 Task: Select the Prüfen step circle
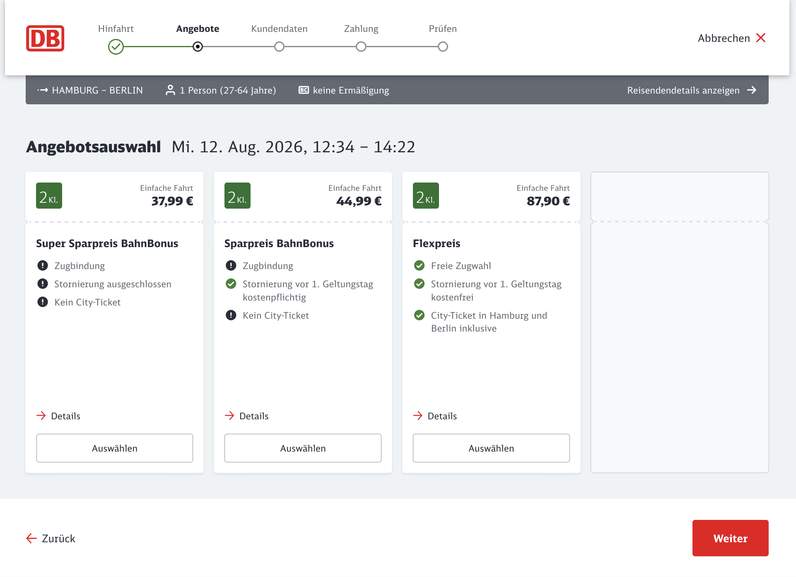point(443,47)
